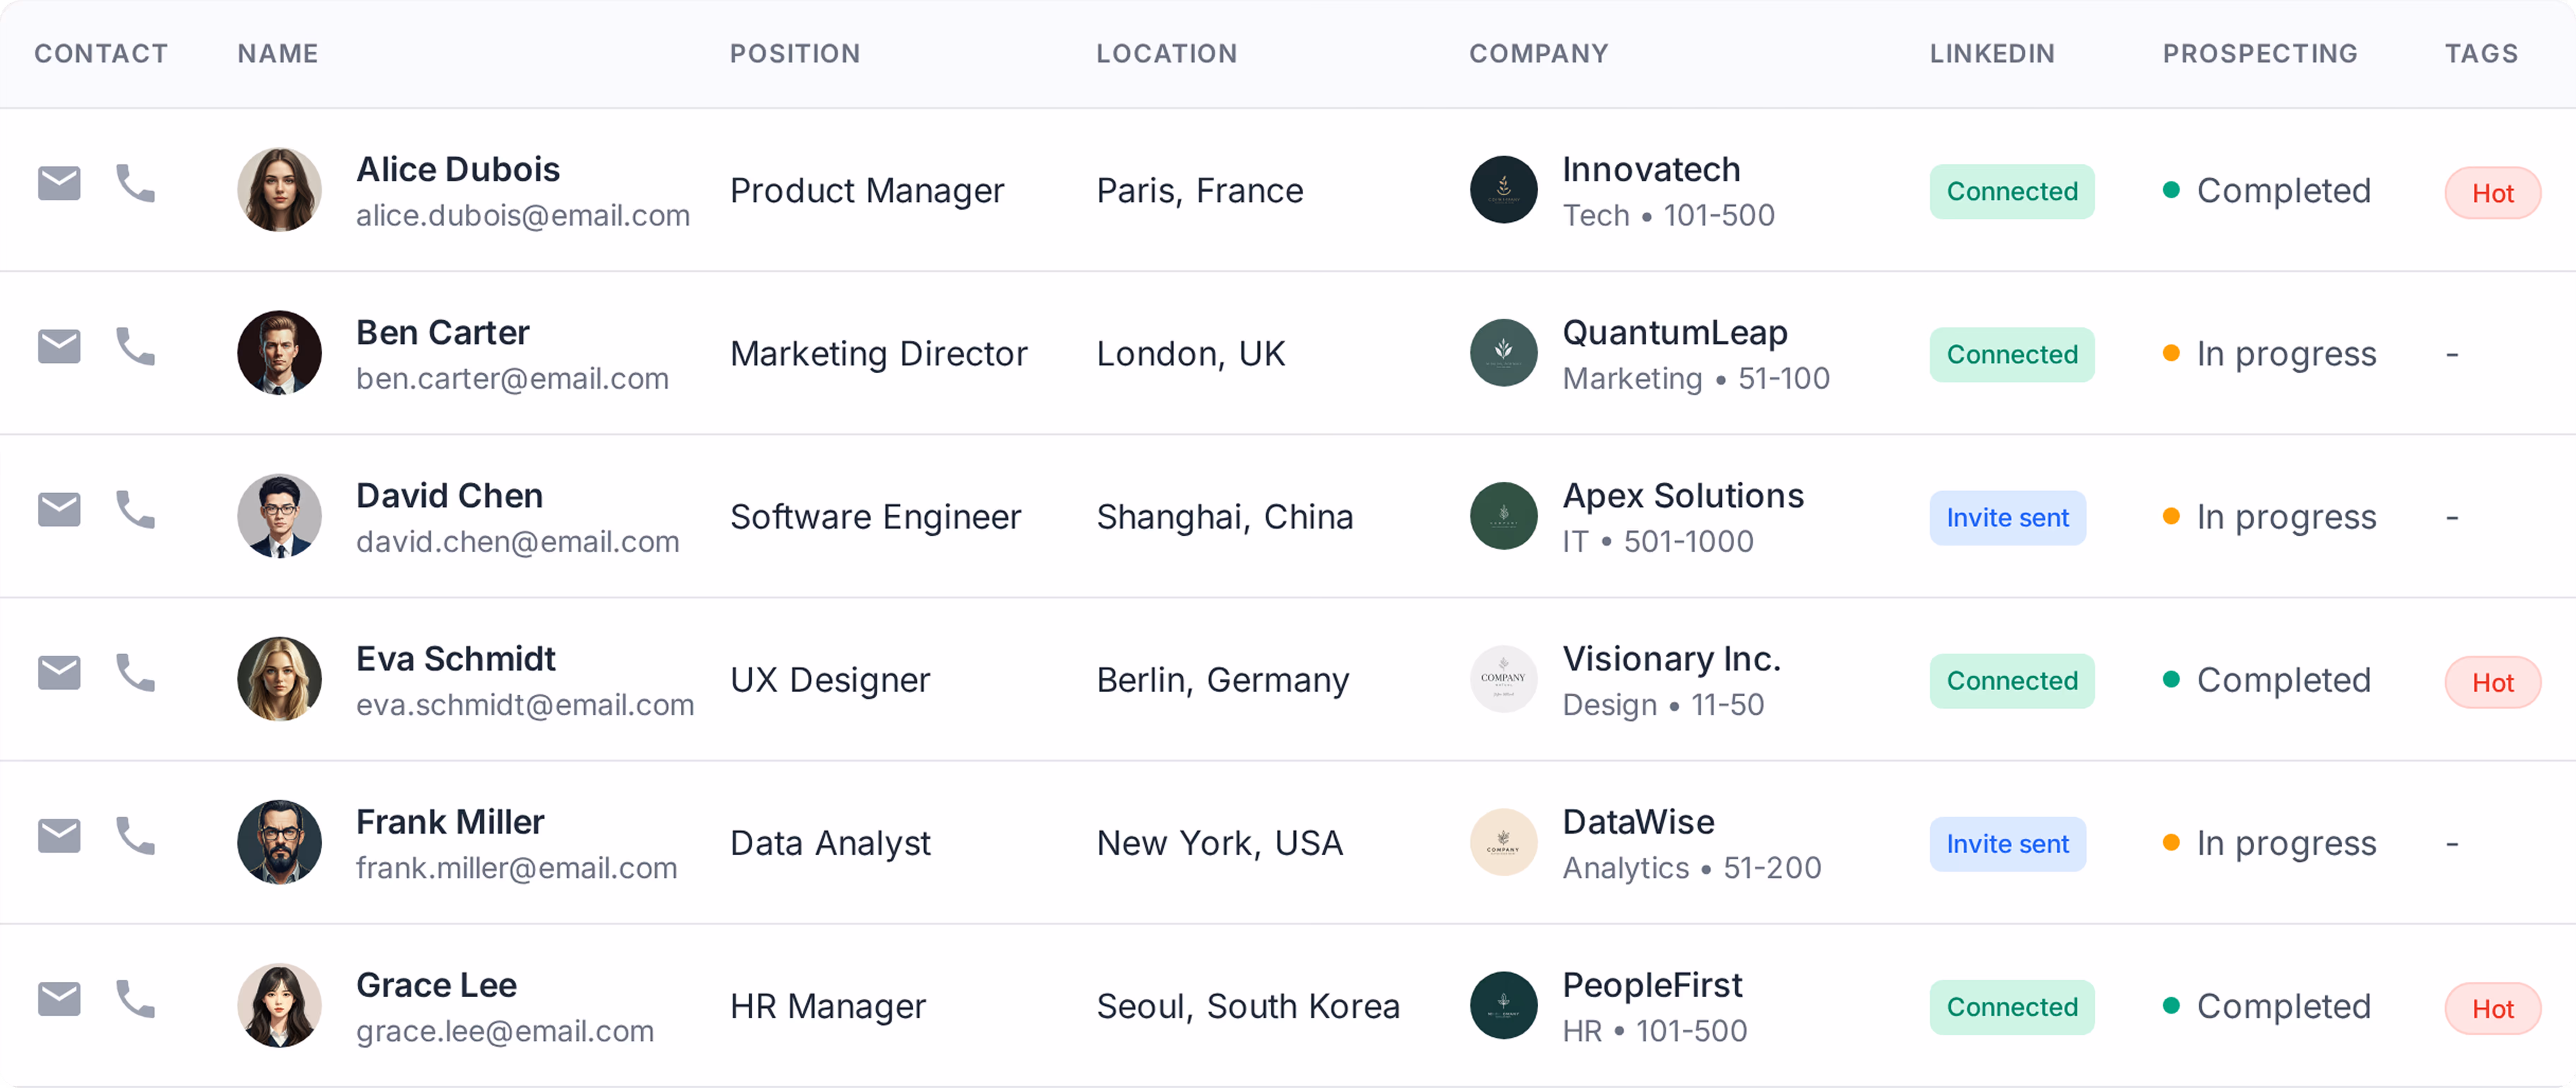
Task: Open Grace Lee's avatar photo
Action: (x=279, y=1005)
